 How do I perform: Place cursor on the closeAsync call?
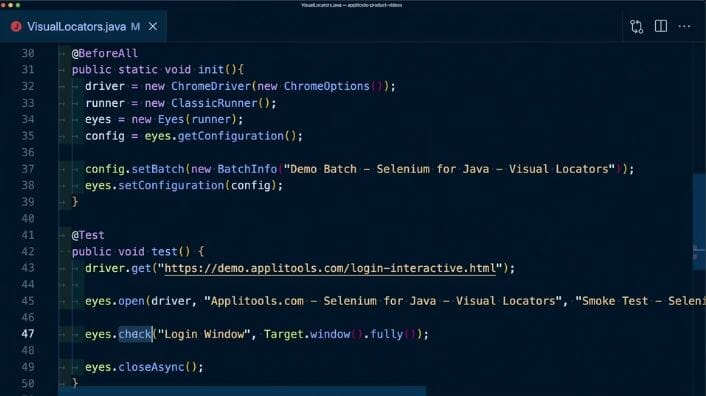[151, 367]
